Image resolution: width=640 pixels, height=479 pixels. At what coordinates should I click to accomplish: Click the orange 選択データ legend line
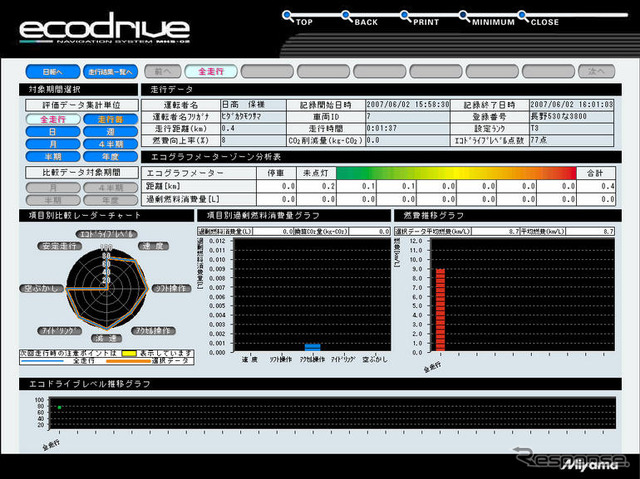(128, 361)
